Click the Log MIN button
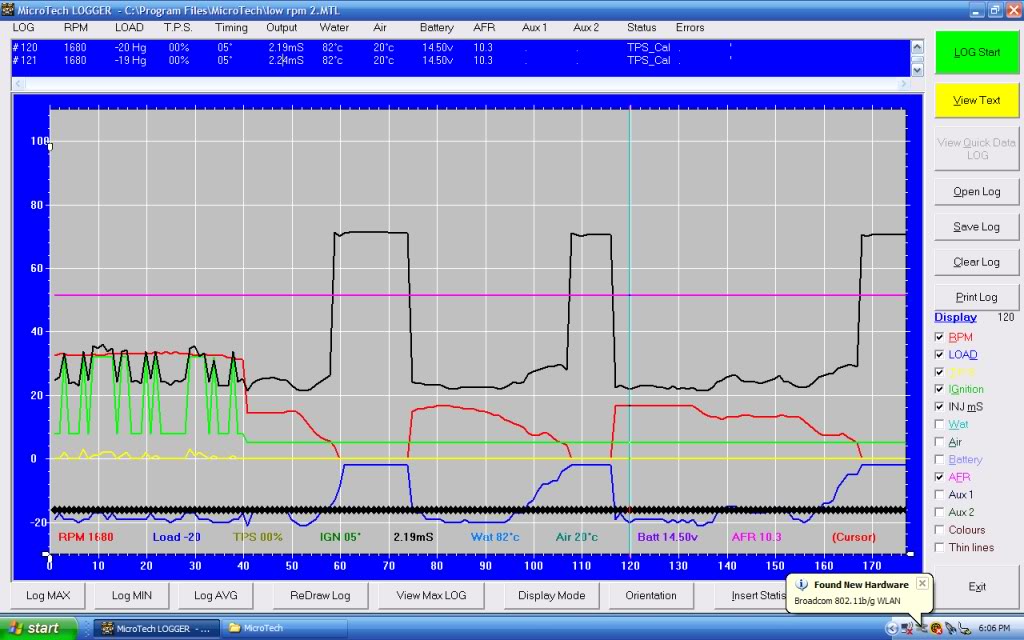The width and height of the screenshot is (1024, 640). [x=131, y=596]
